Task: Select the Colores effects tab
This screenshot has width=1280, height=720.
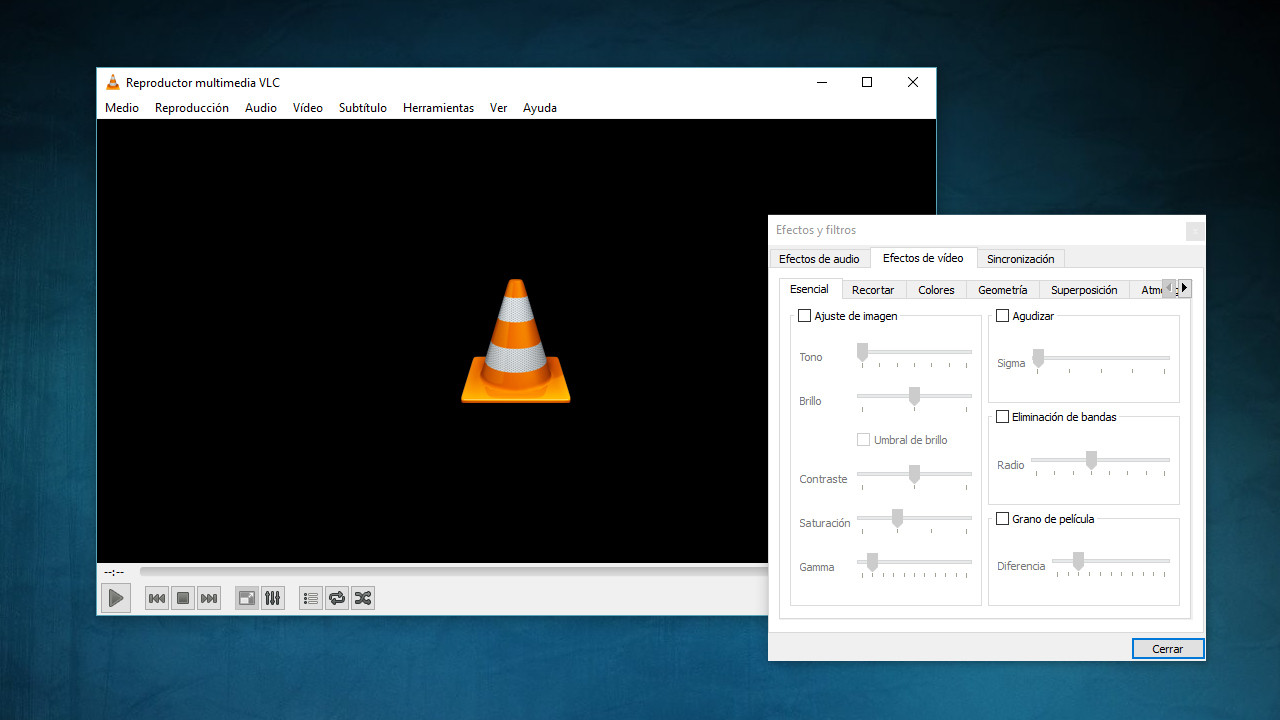Action: coord(935,289)
